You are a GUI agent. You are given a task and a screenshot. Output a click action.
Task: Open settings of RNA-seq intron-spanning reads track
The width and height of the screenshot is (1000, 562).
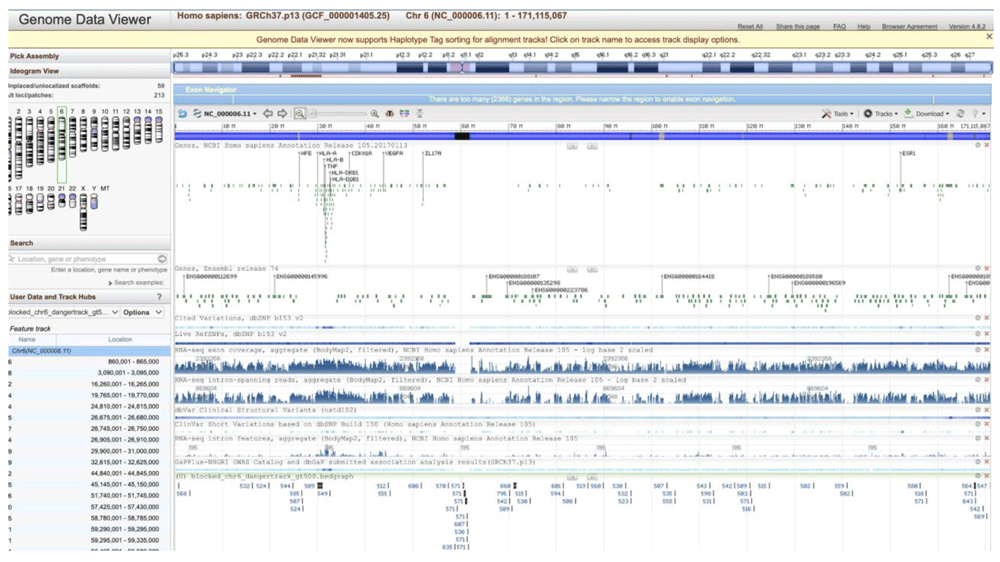(x=978, y=380)
